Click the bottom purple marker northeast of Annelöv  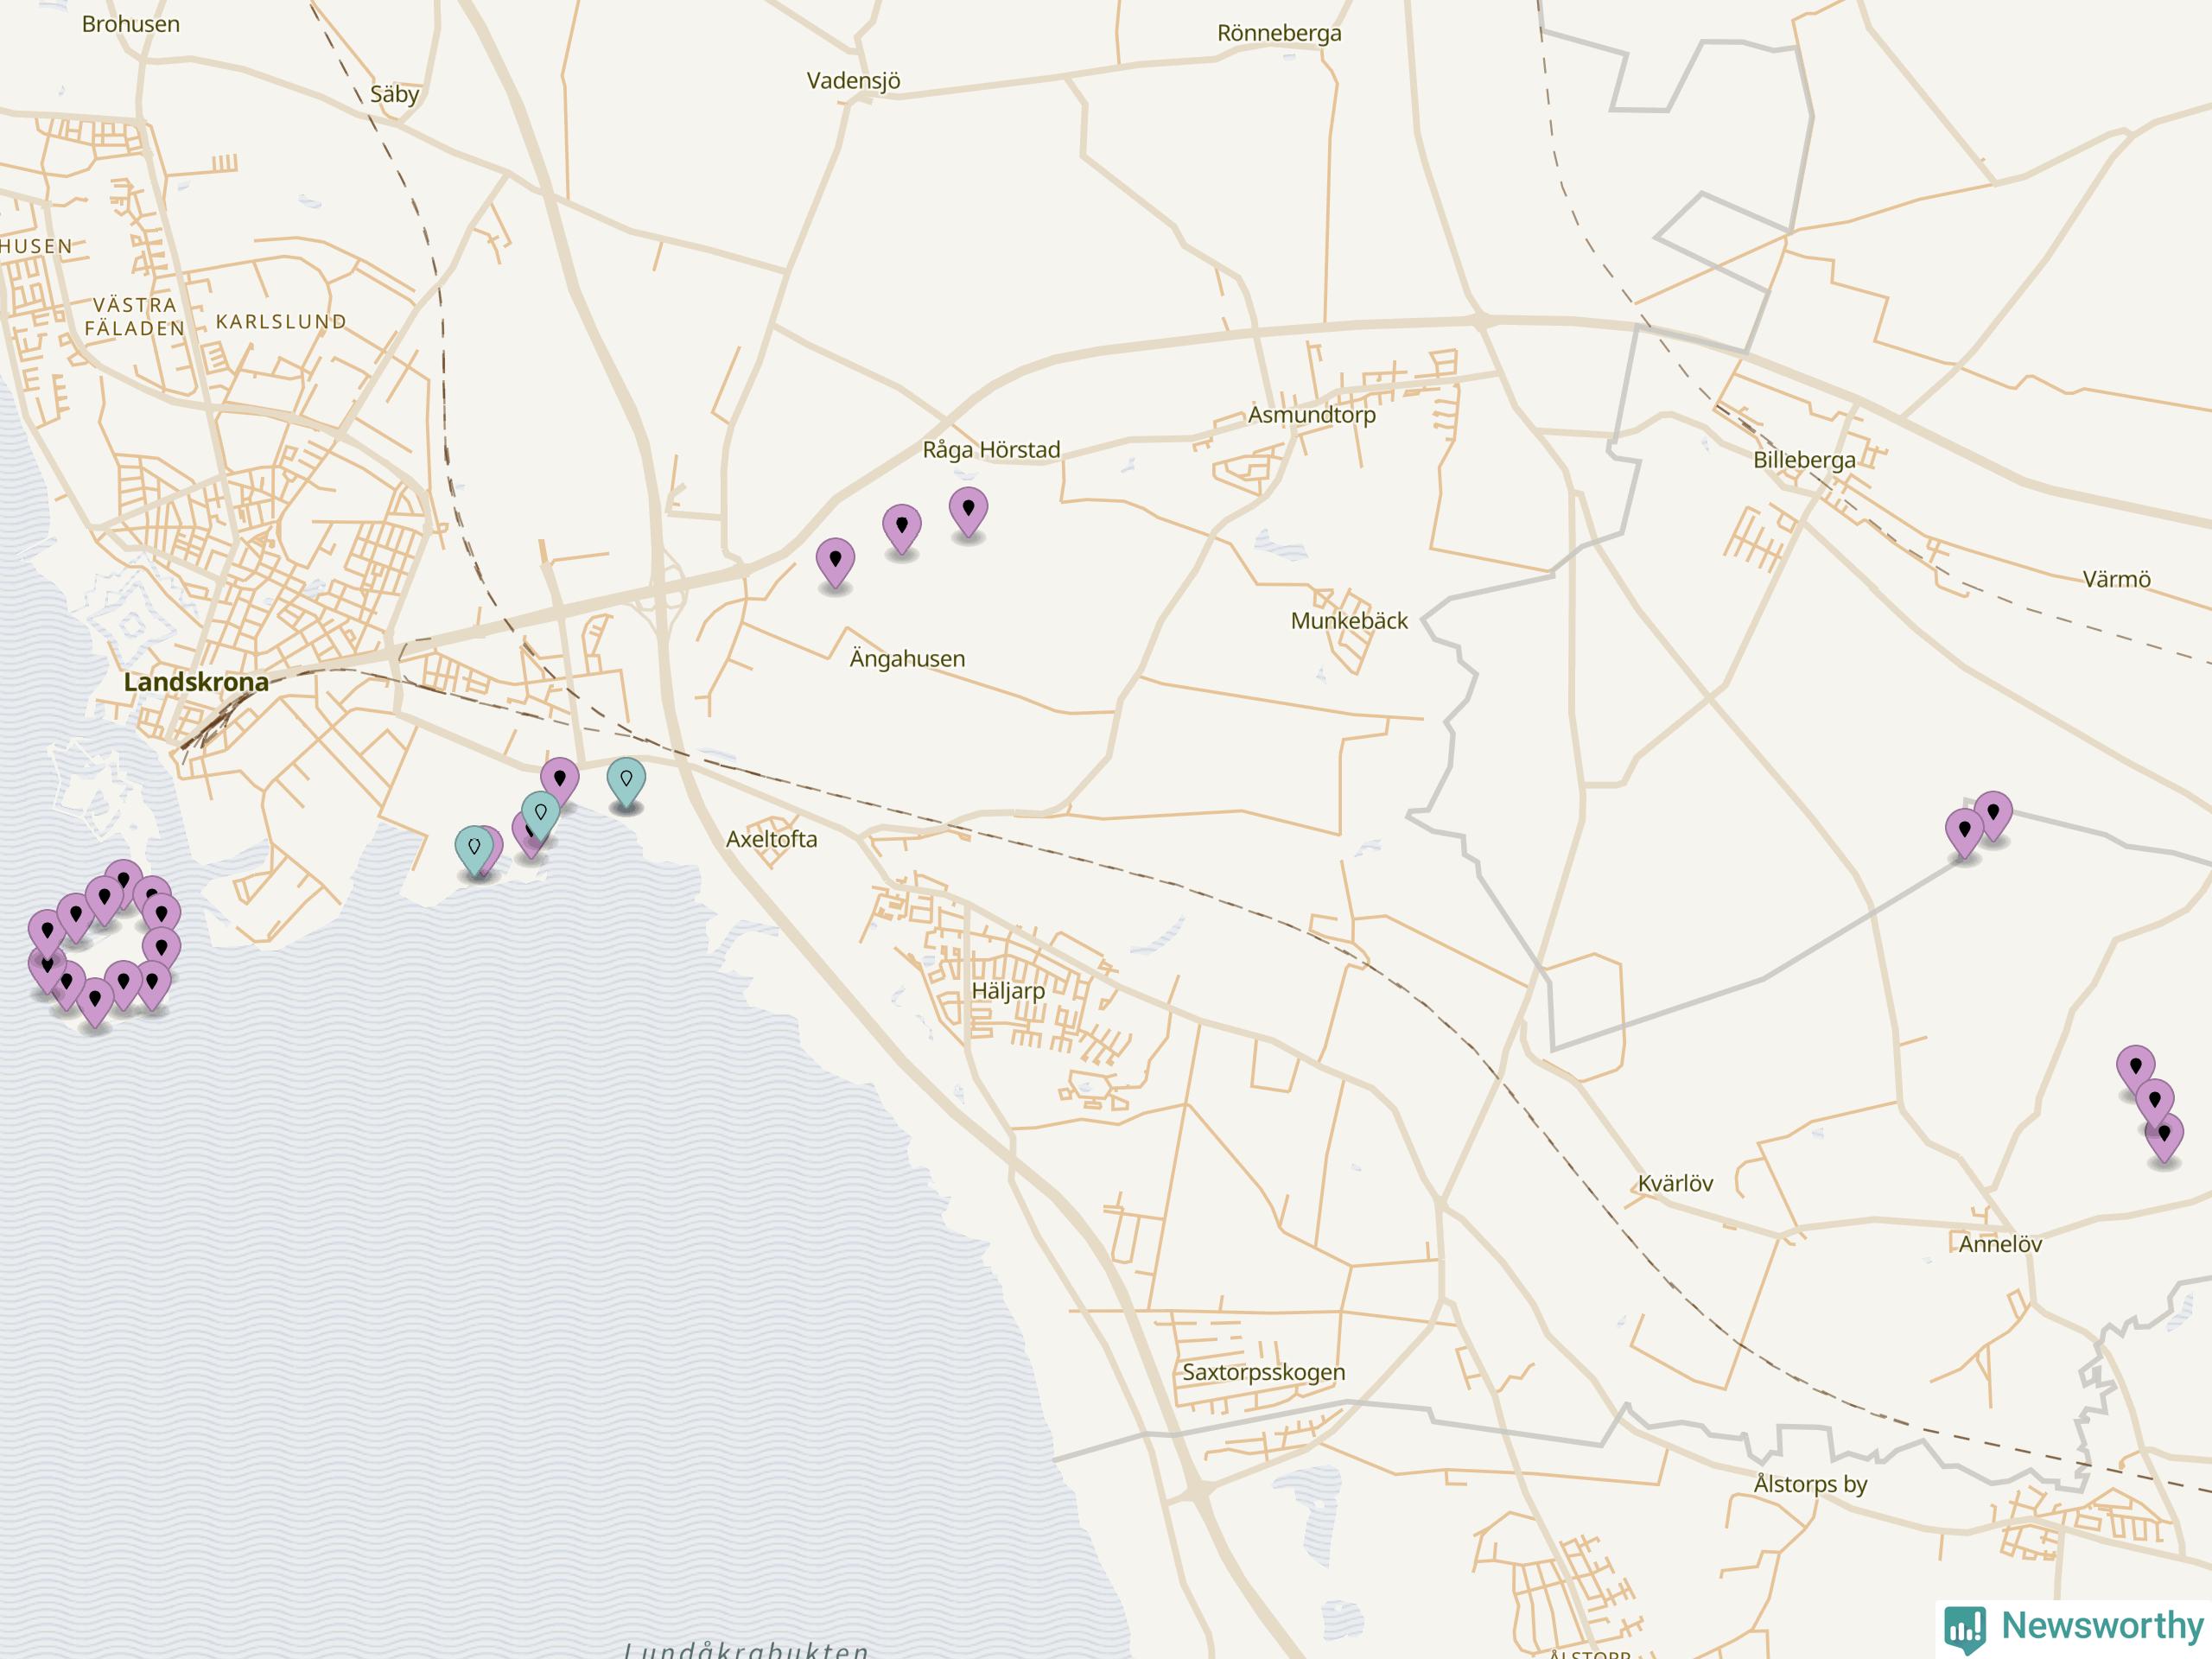coord(2164,1138)
